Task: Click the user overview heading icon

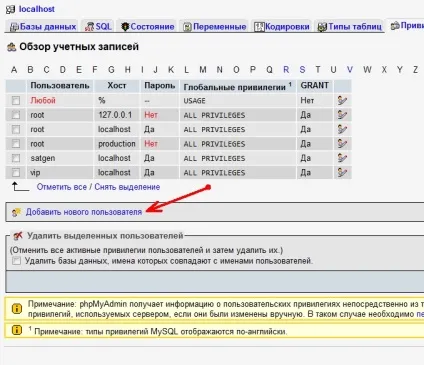Action: click(11, 47)
